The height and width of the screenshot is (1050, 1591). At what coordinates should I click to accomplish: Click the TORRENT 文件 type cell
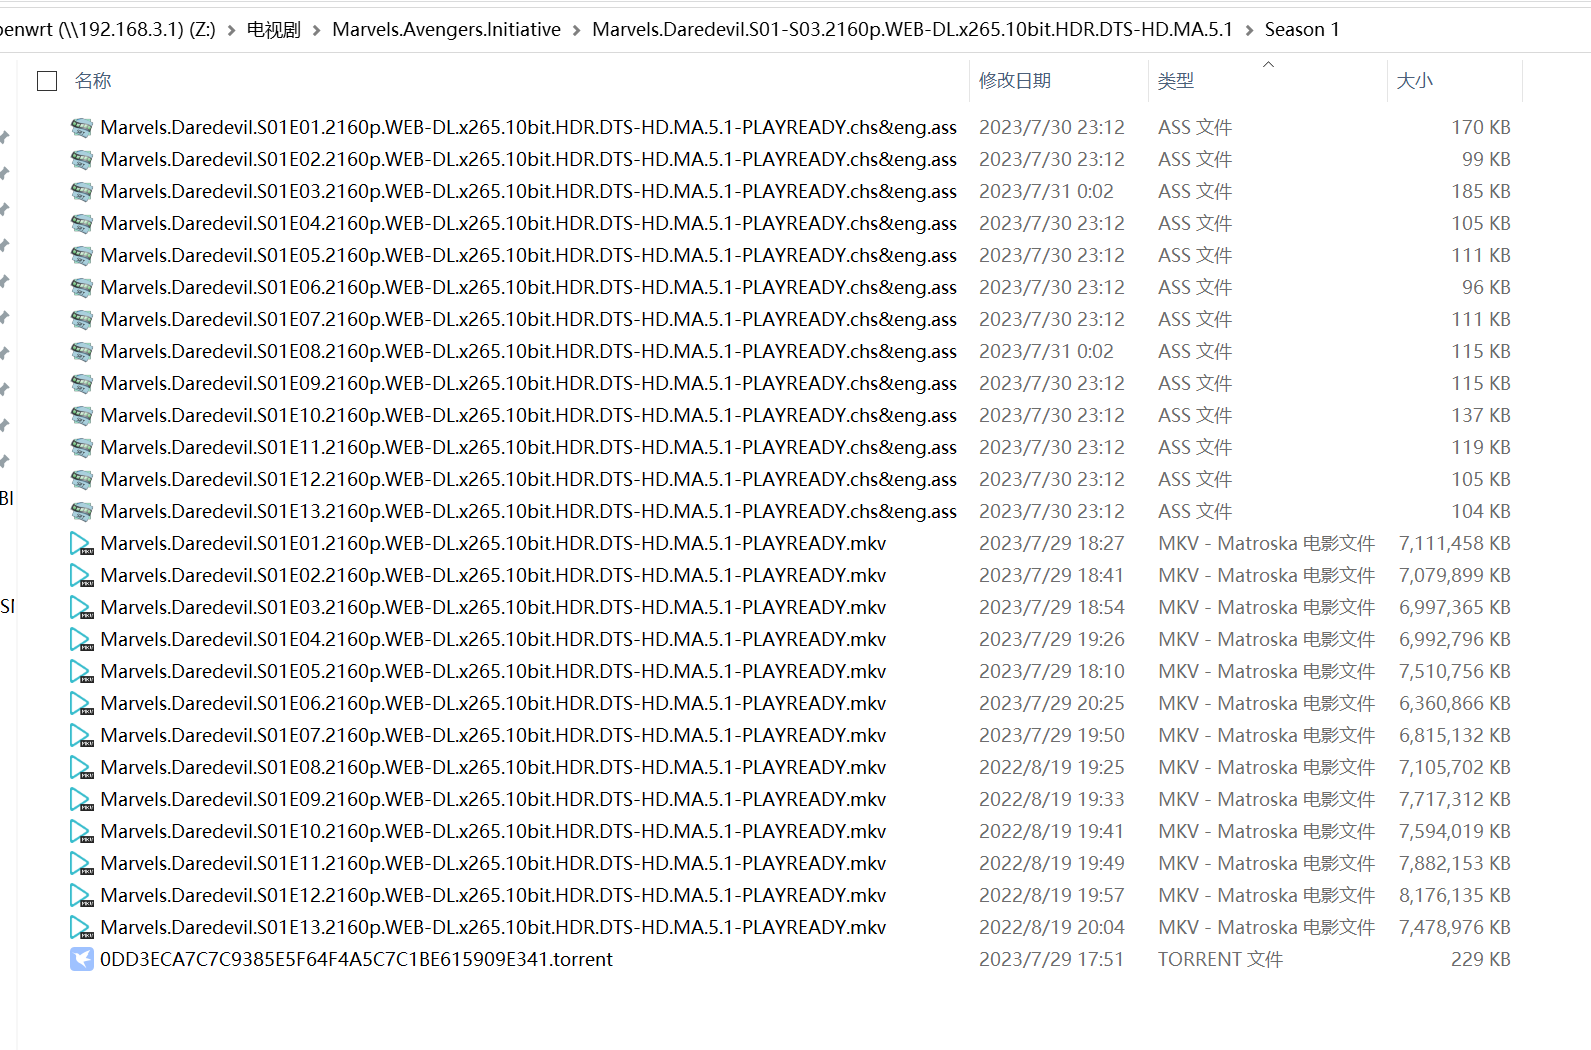[x=1220, y=959]
